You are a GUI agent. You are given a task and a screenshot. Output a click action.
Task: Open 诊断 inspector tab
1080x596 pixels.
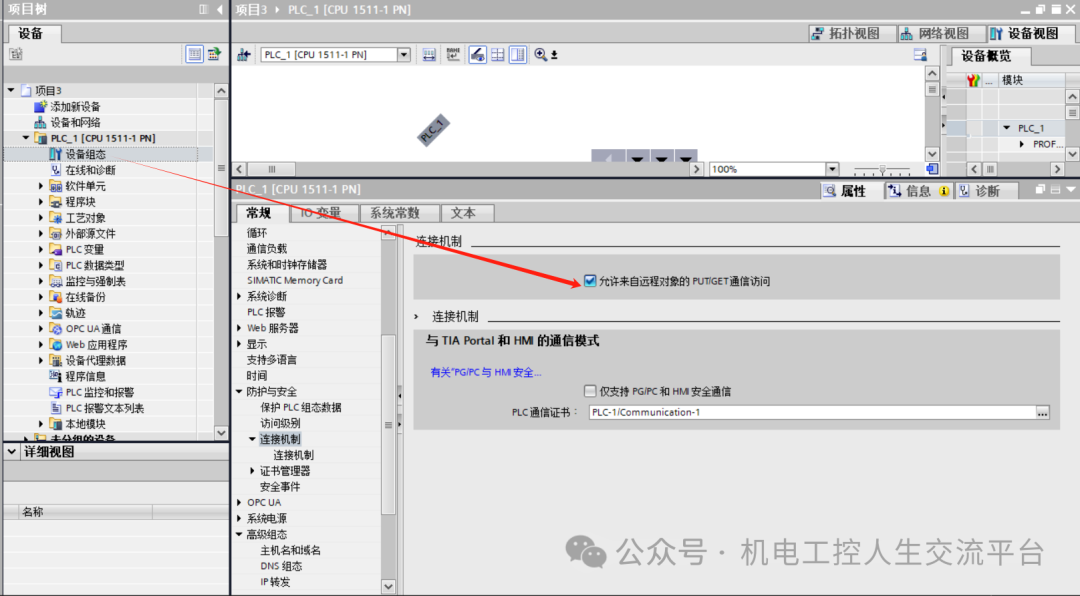pyautogui.click(x=986, y=191)
